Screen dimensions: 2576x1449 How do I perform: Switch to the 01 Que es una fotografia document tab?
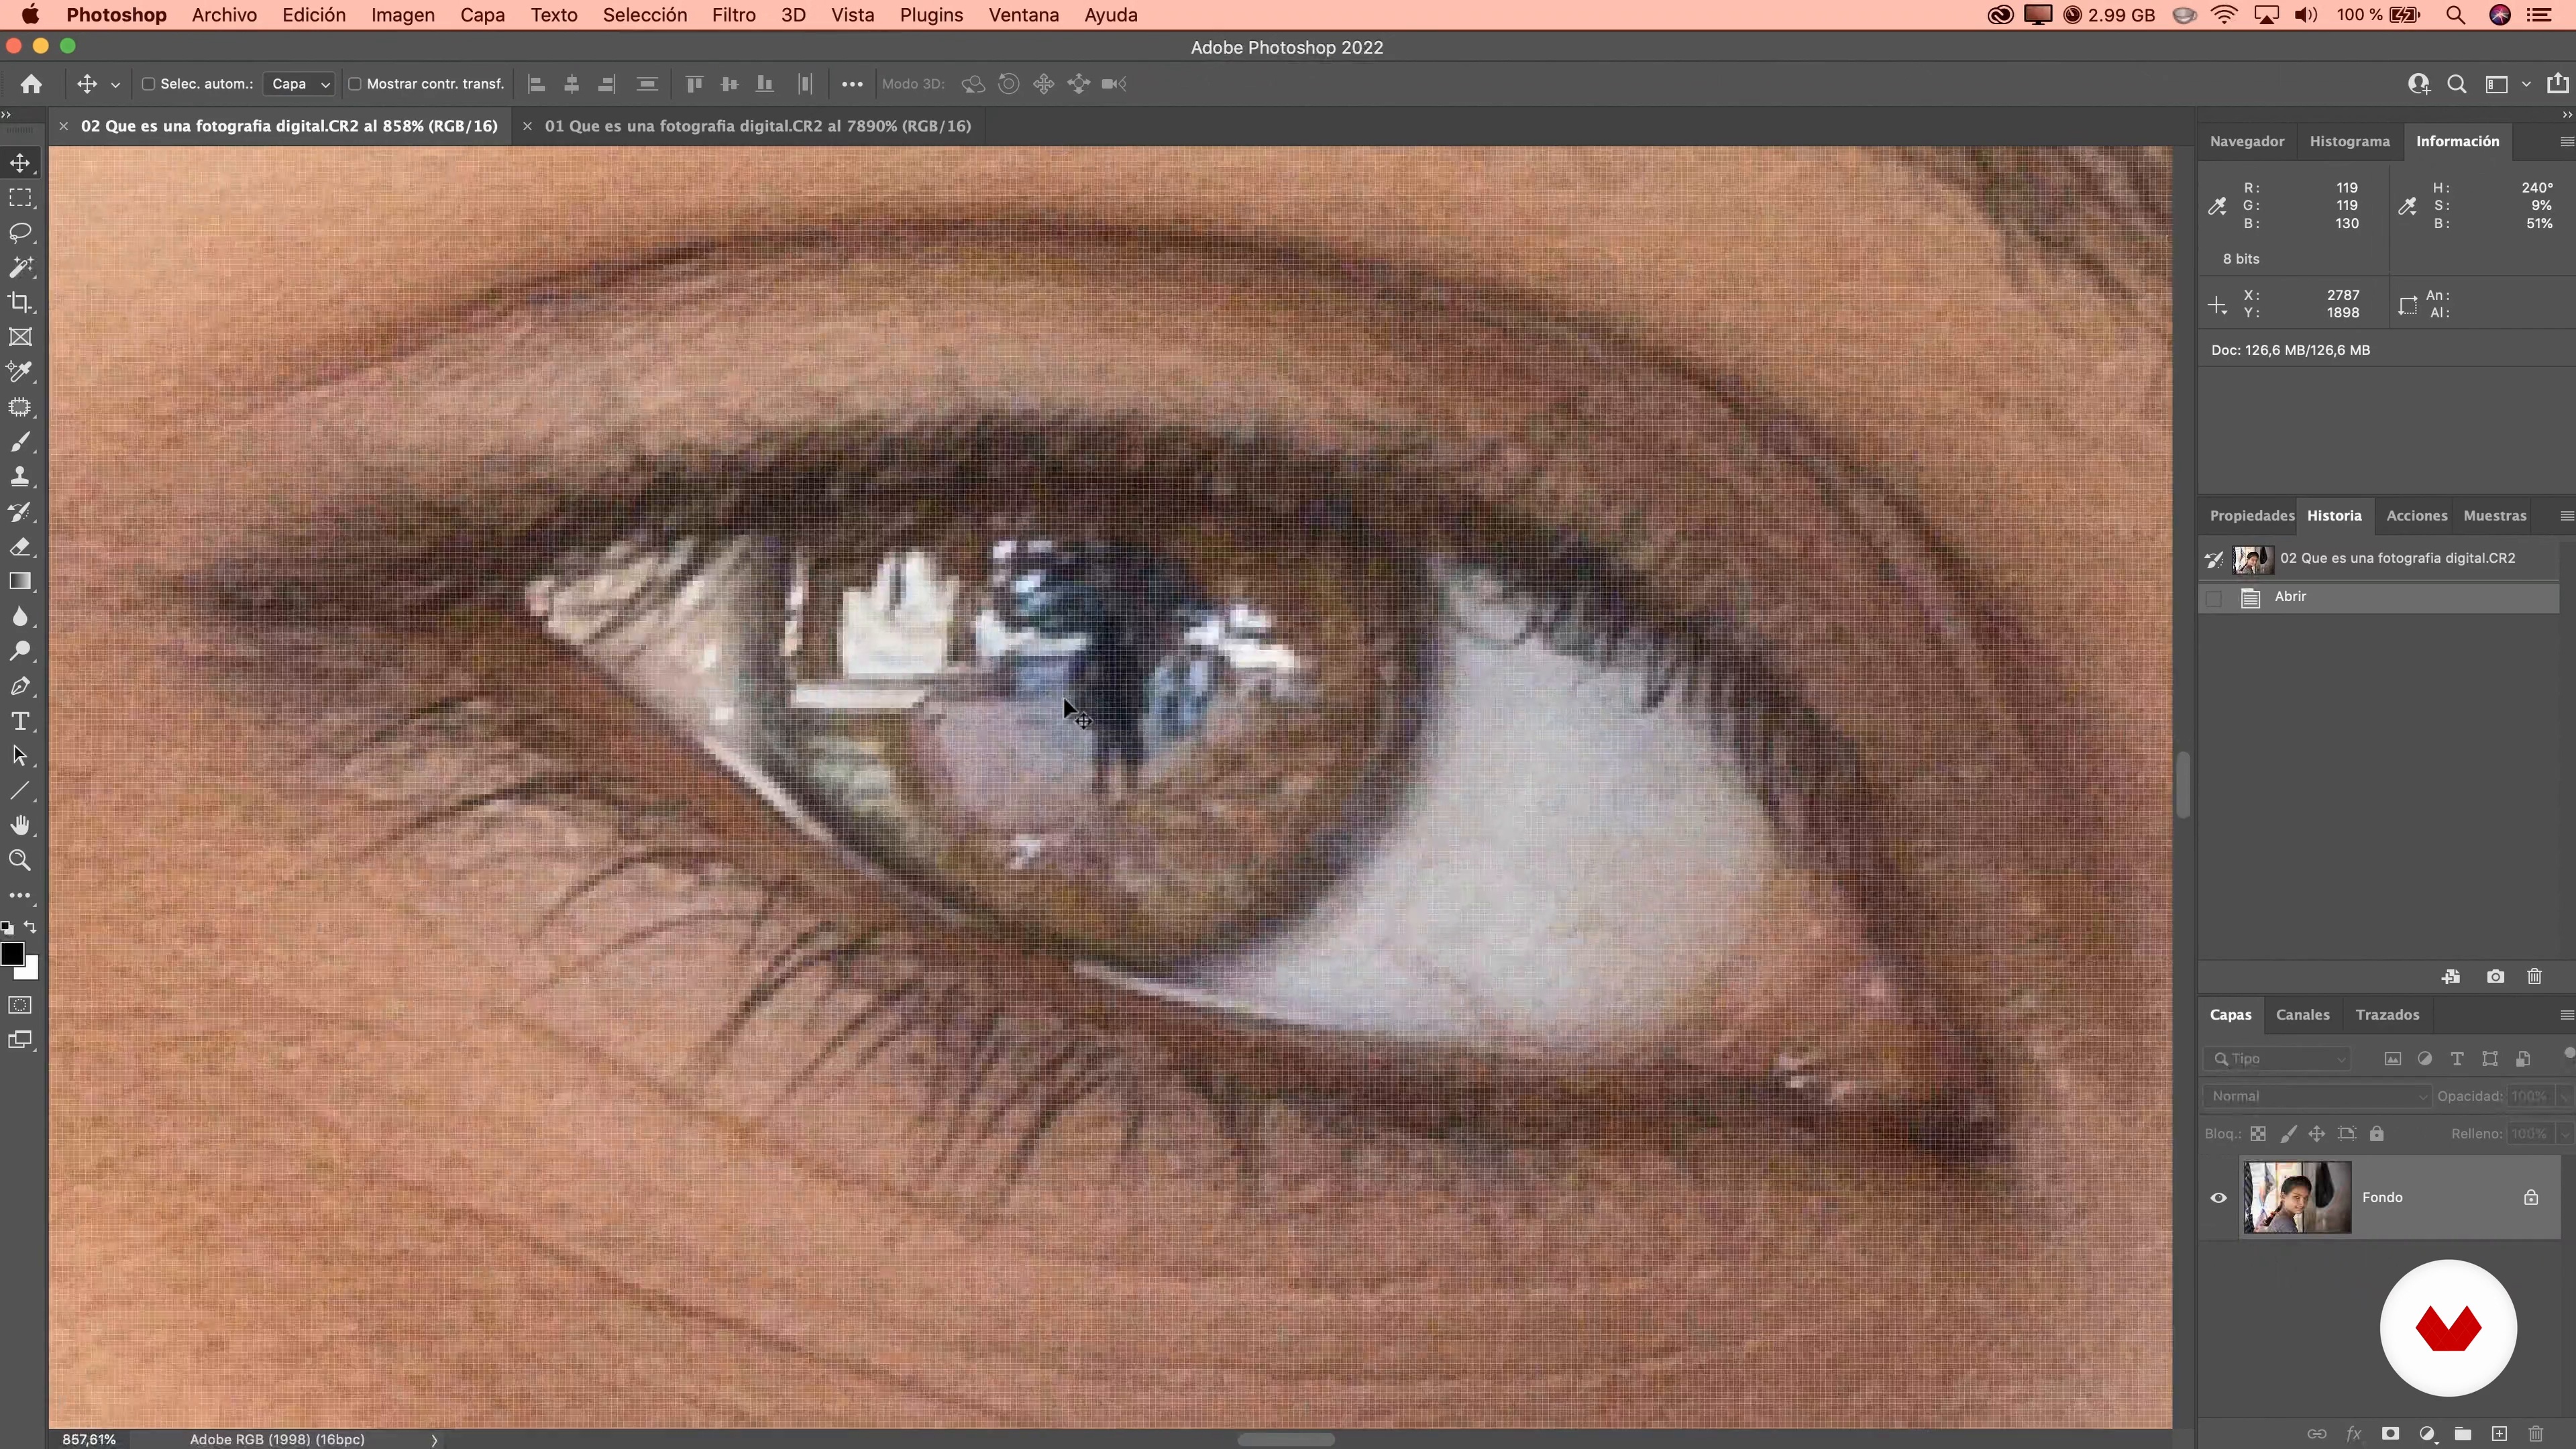757,126
